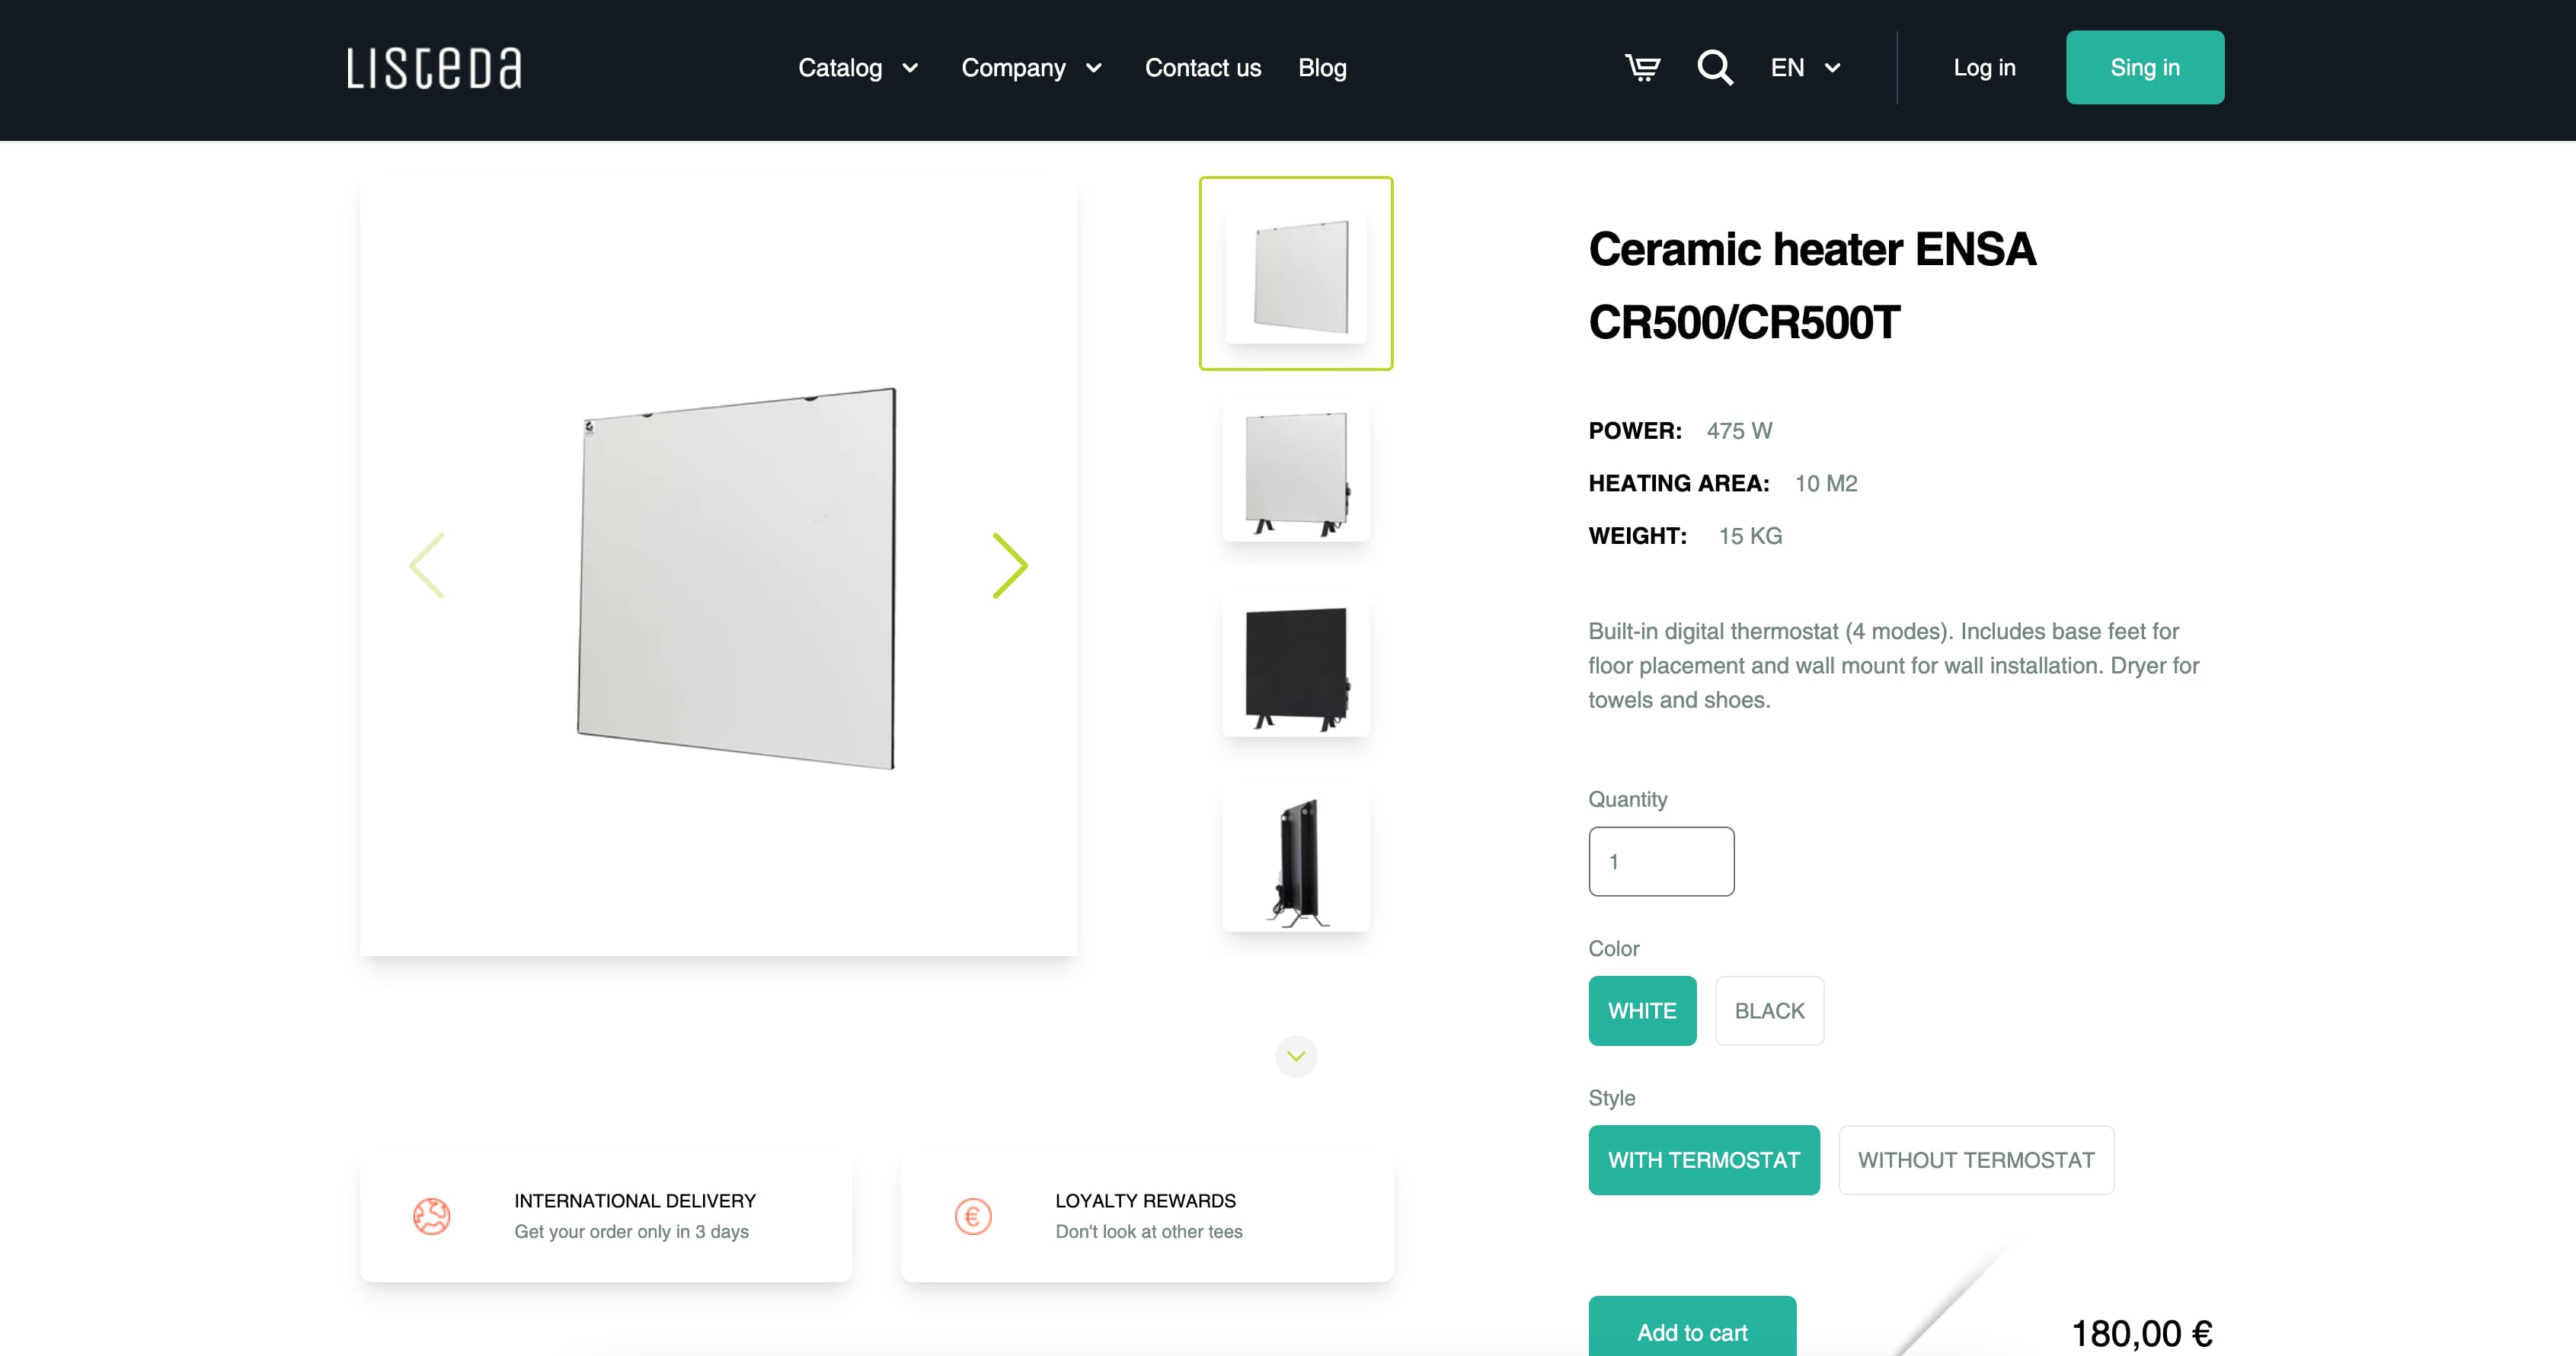Click the search magnifier icon

tap(1715, 68)
